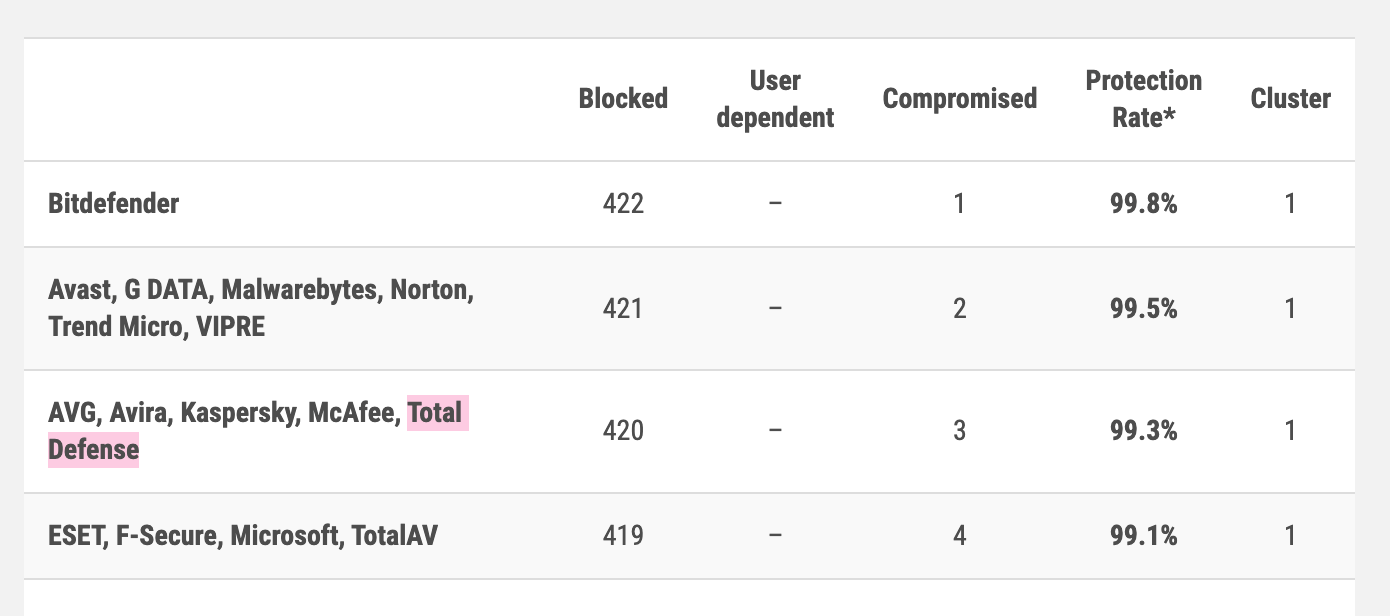Click the compromised count of 4
This screenshot has width=1390, height=616.
(959, 536)
